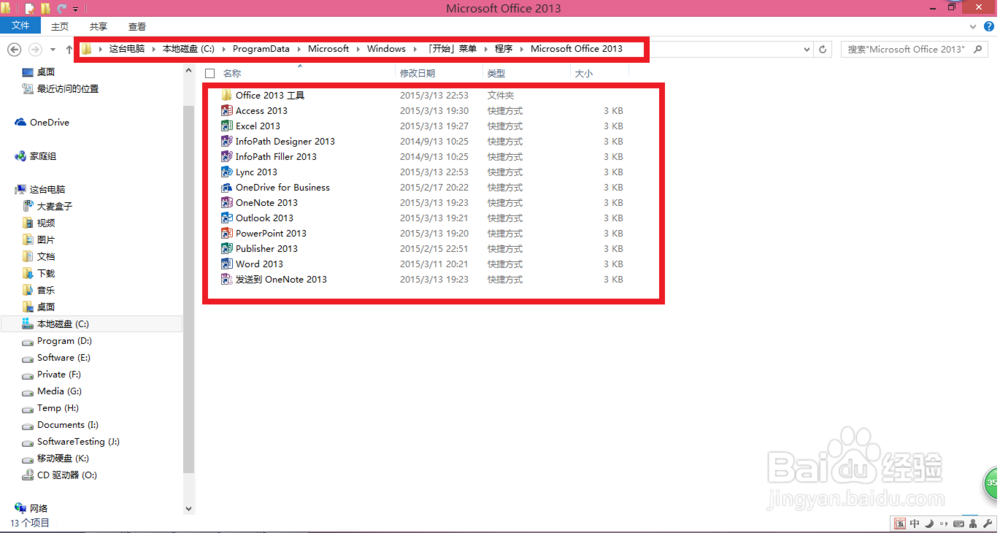Select the Publisher 2013 shortcut icon
This screenshot has height=533, width=1000.
226,249
